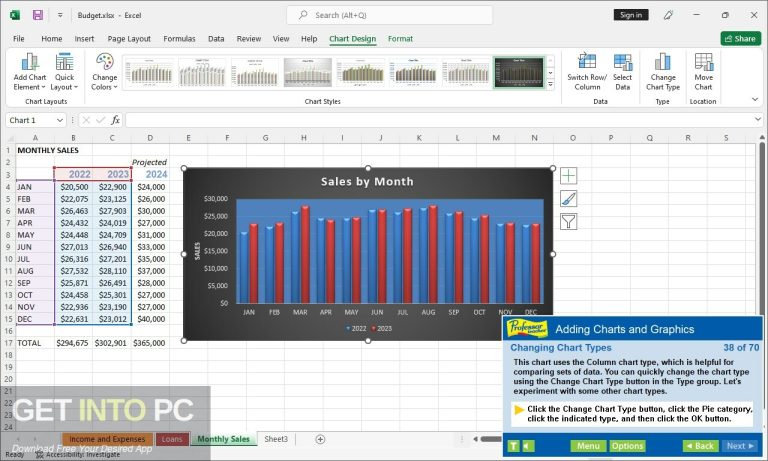Click the Sign in button

[x=631, y=15]
